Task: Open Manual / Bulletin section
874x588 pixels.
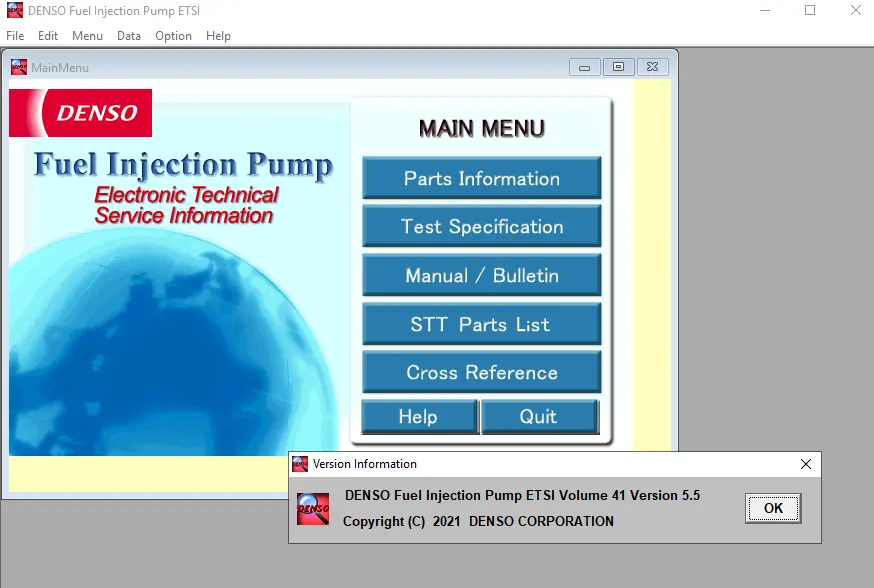Action: click(482, 275)
